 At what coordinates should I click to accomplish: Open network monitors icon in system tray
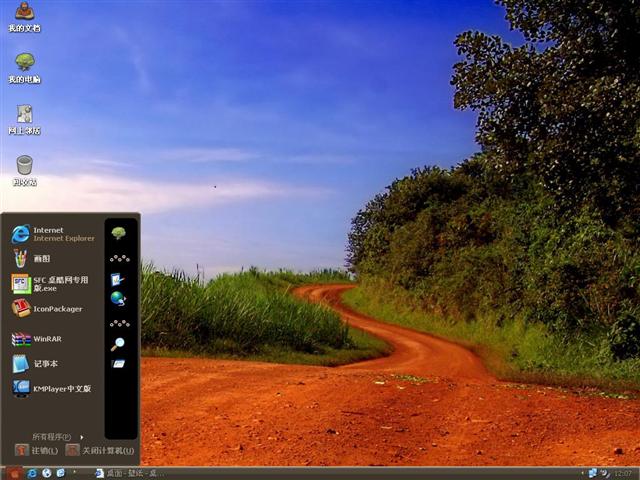tap(593, 473)
